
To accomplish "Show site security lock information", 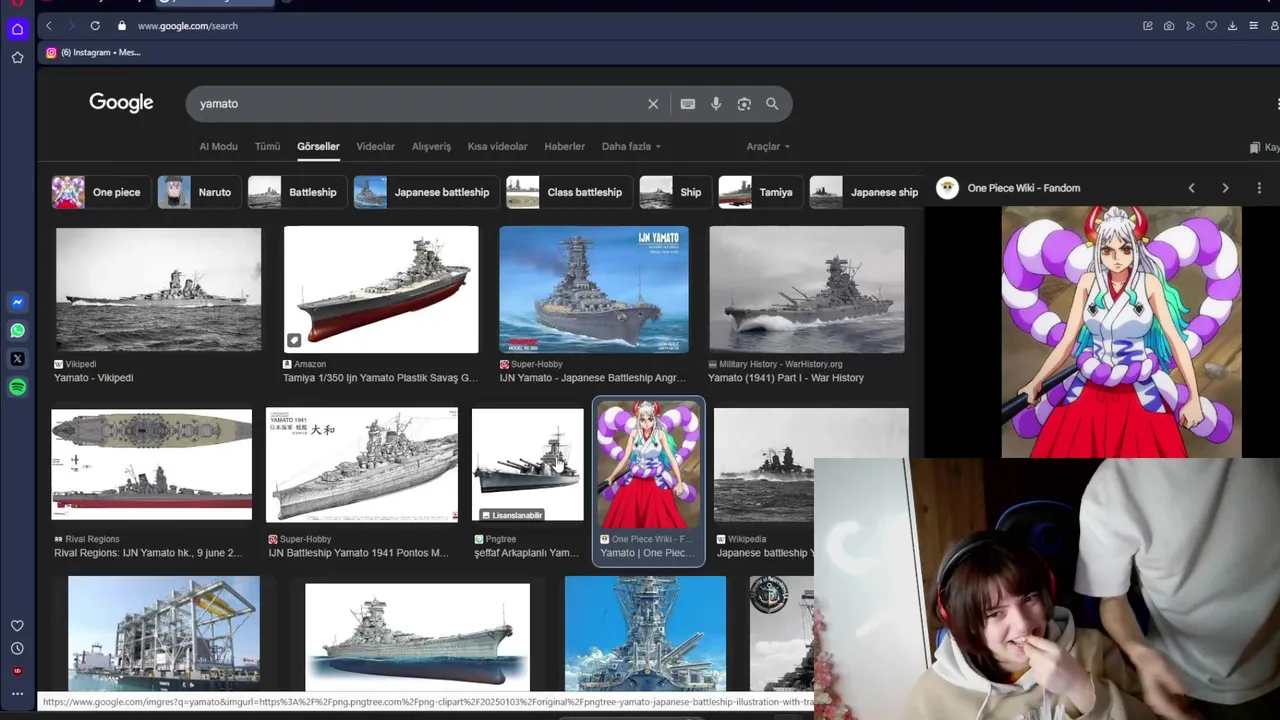I will (x=122, y=26).
